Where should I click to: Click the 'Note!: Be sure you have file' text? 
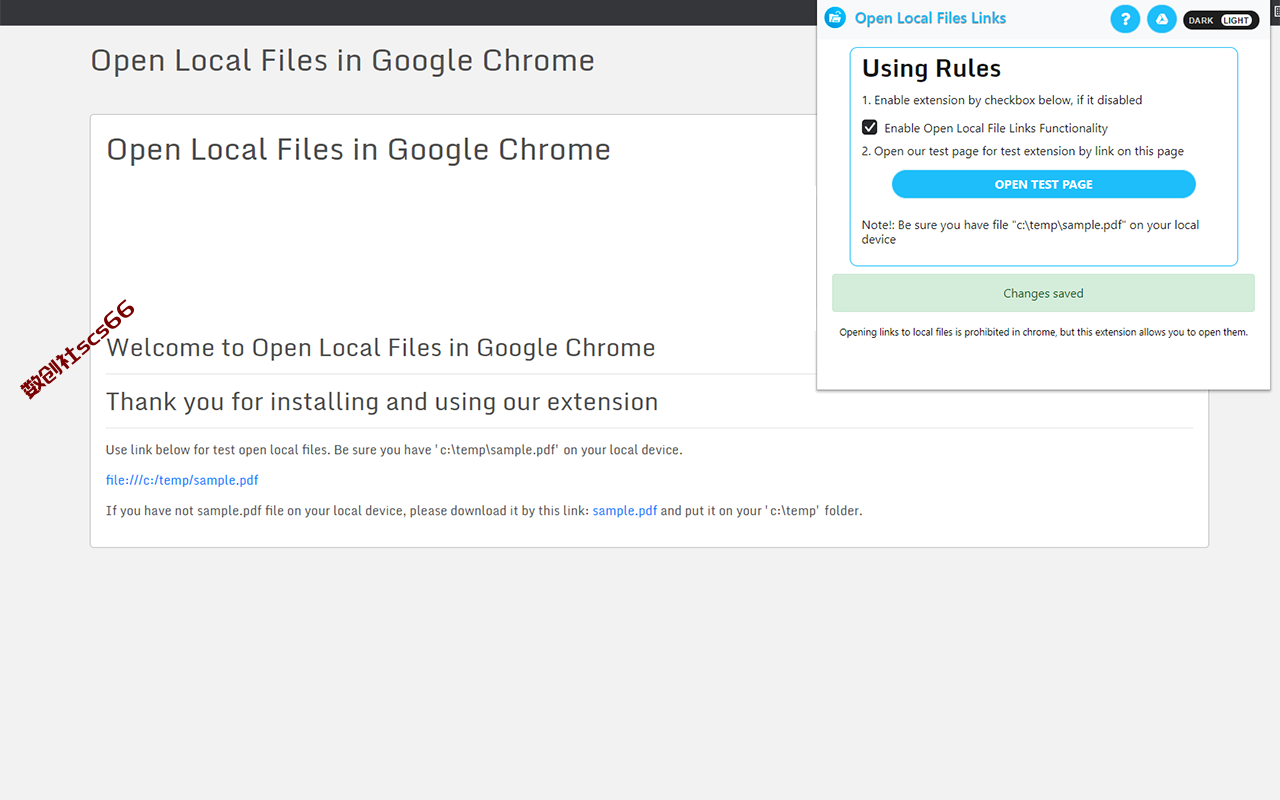pyautogui.click(x=1031, y=232)
